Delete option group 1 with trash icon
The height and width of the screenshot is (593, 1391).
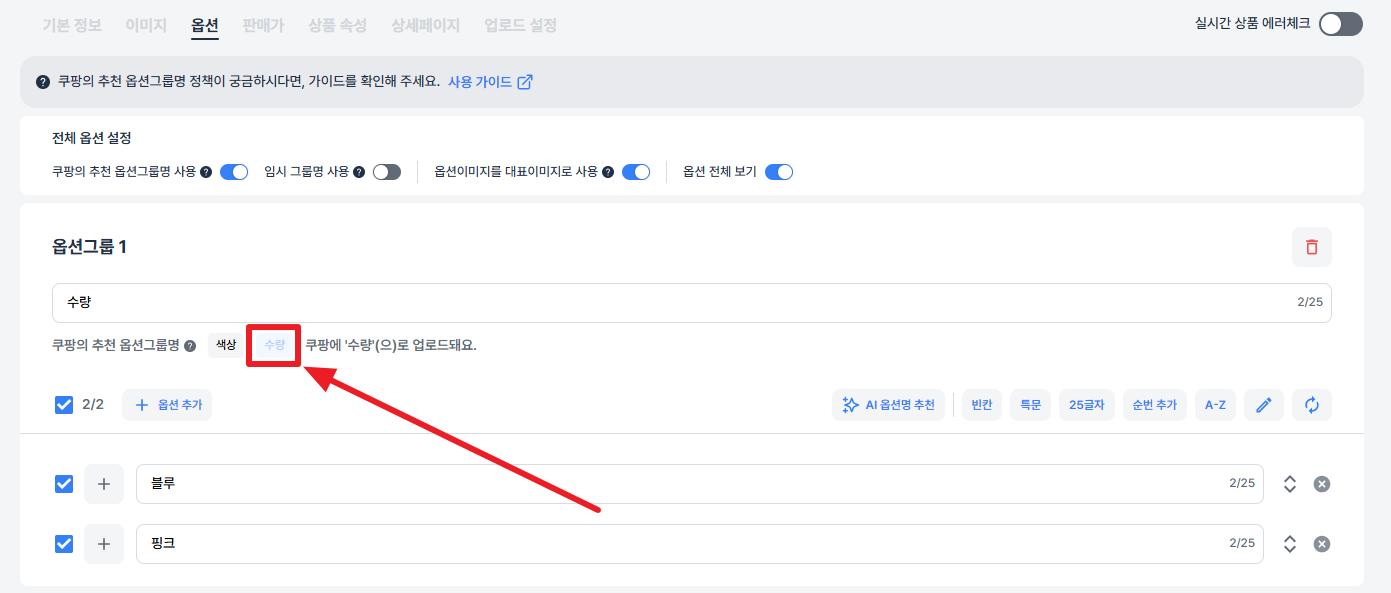point(1311,247)
